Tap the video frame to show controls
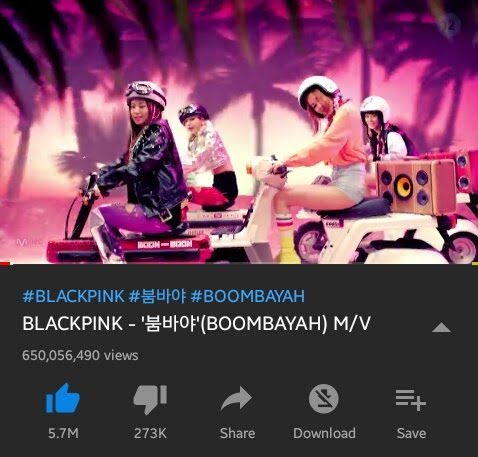Screen dimensions: 478x457 [239, 132]
